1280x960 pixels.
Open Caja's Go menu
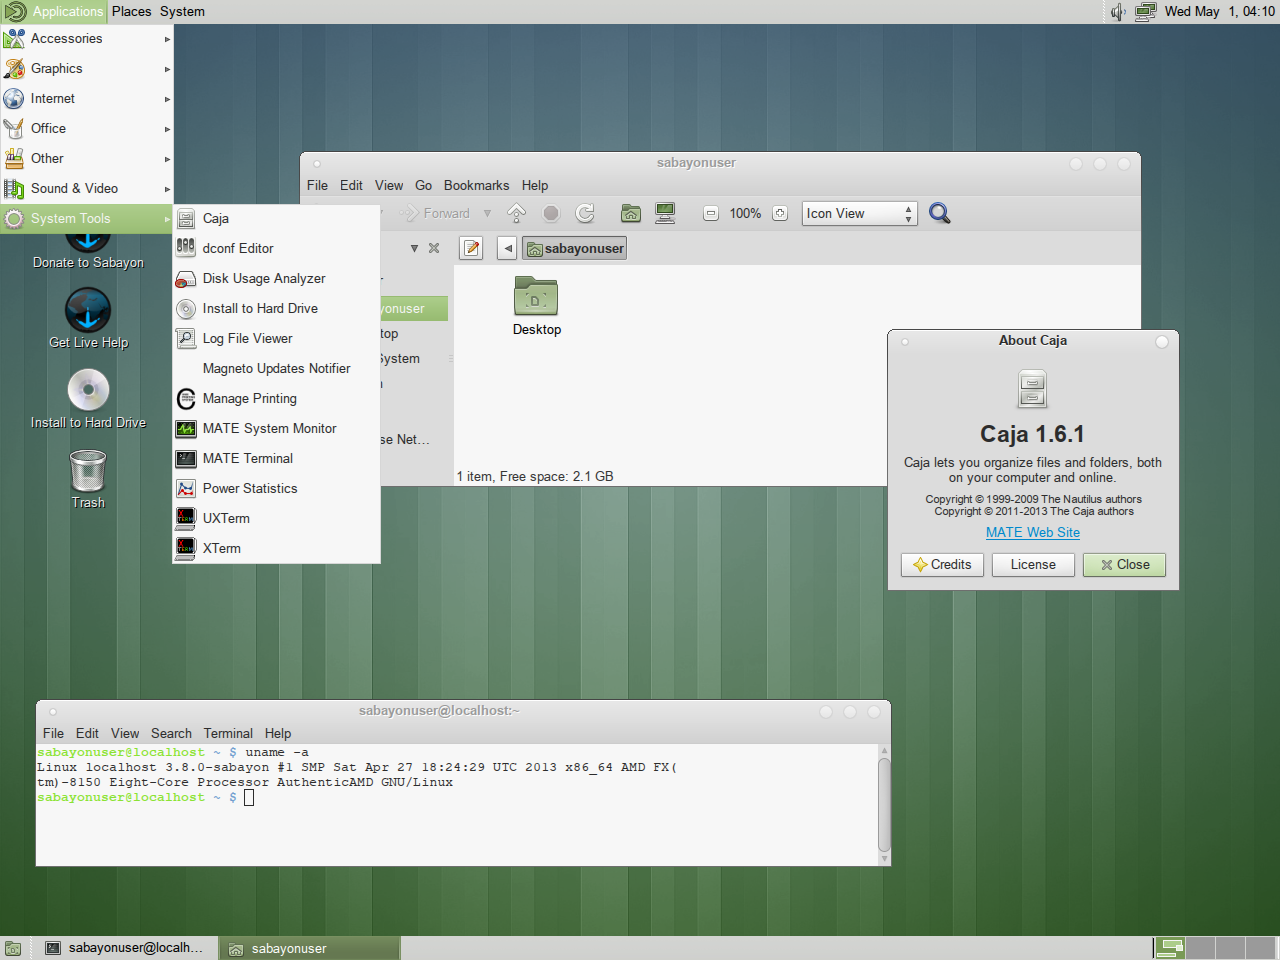[x=423, y=185]
